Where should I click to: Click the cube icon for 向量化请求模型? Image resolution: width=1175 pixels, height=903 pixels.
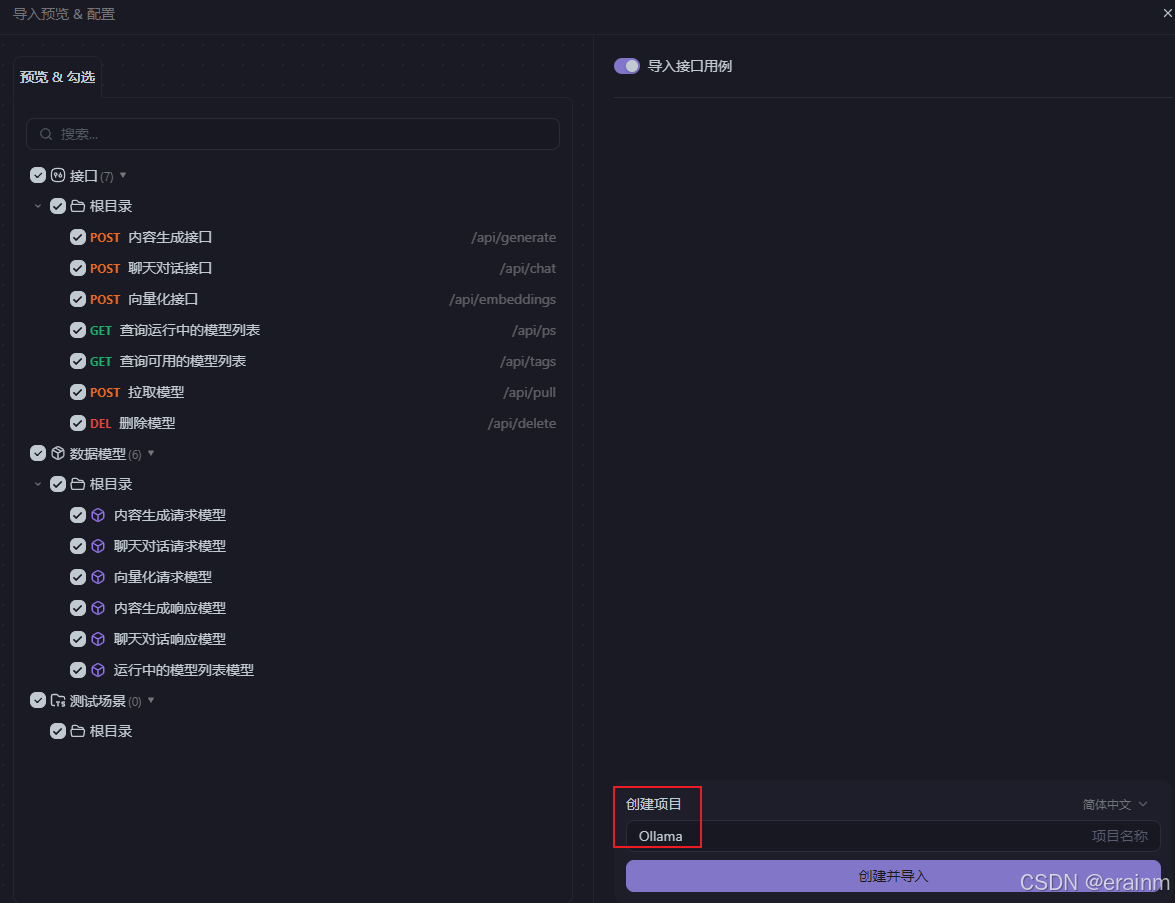98,577
